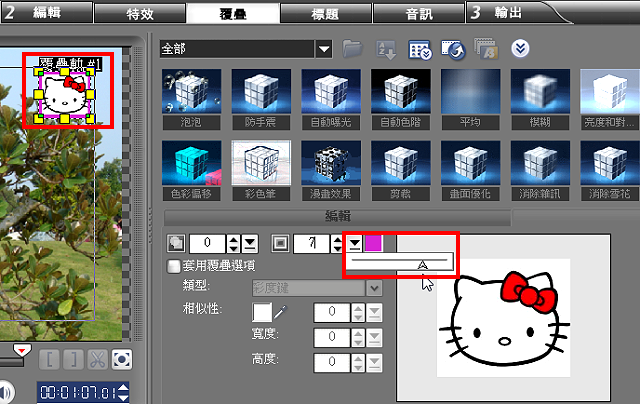
Task: Click the A-Z sort library icon
Action: point(386,50)
